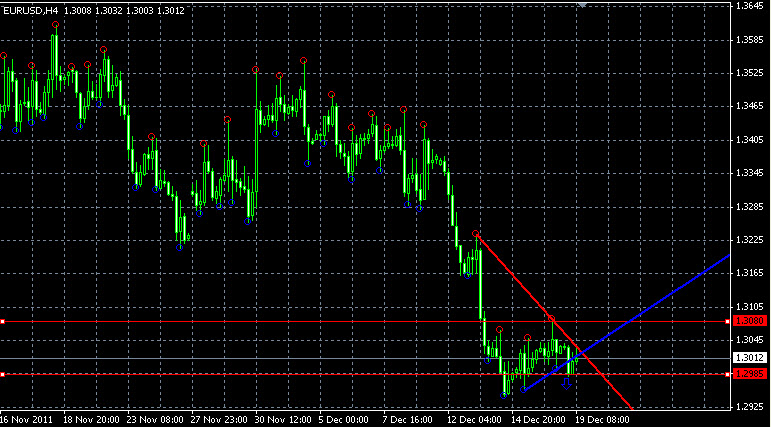Click the gray chart shift triangle marker

pos(582,5)
